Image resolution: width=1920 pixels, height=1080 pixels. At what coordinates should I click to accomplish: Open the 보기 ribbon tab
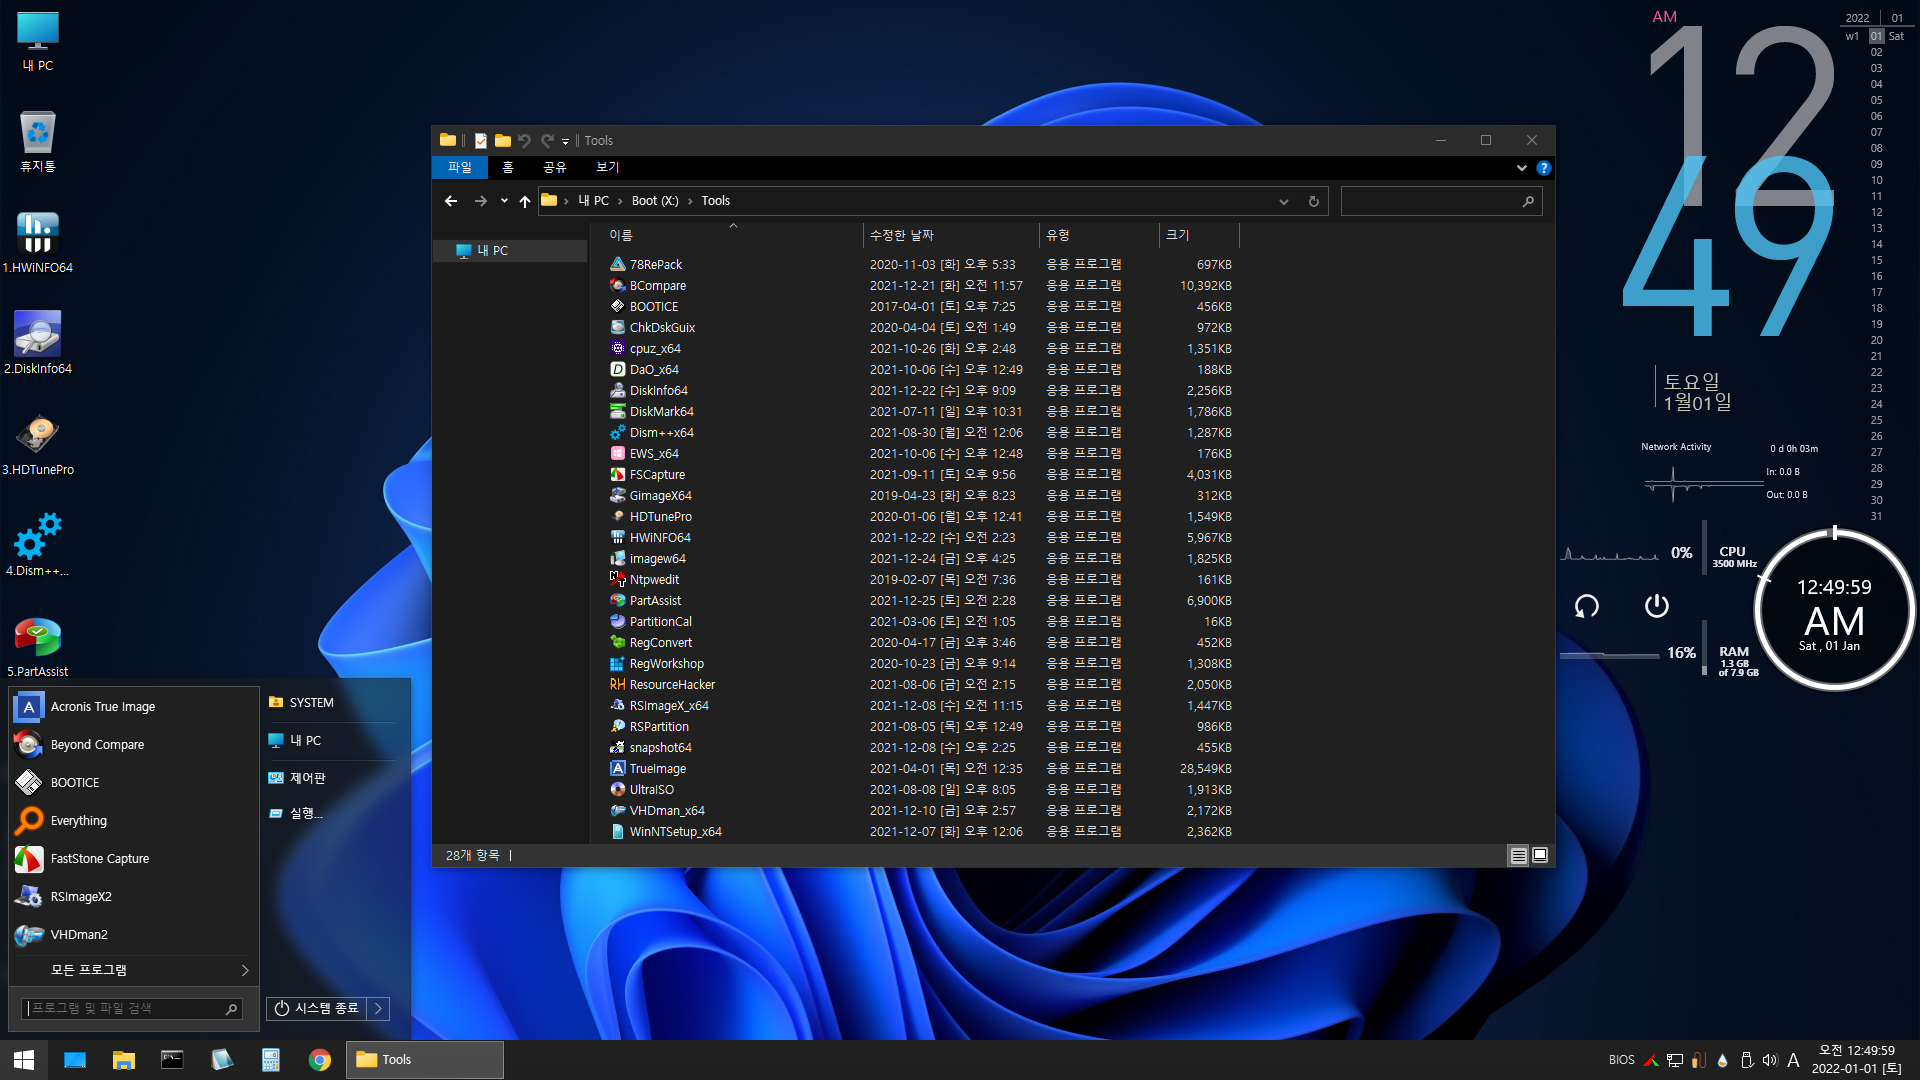pyautogui.click(x=608, y=168)
